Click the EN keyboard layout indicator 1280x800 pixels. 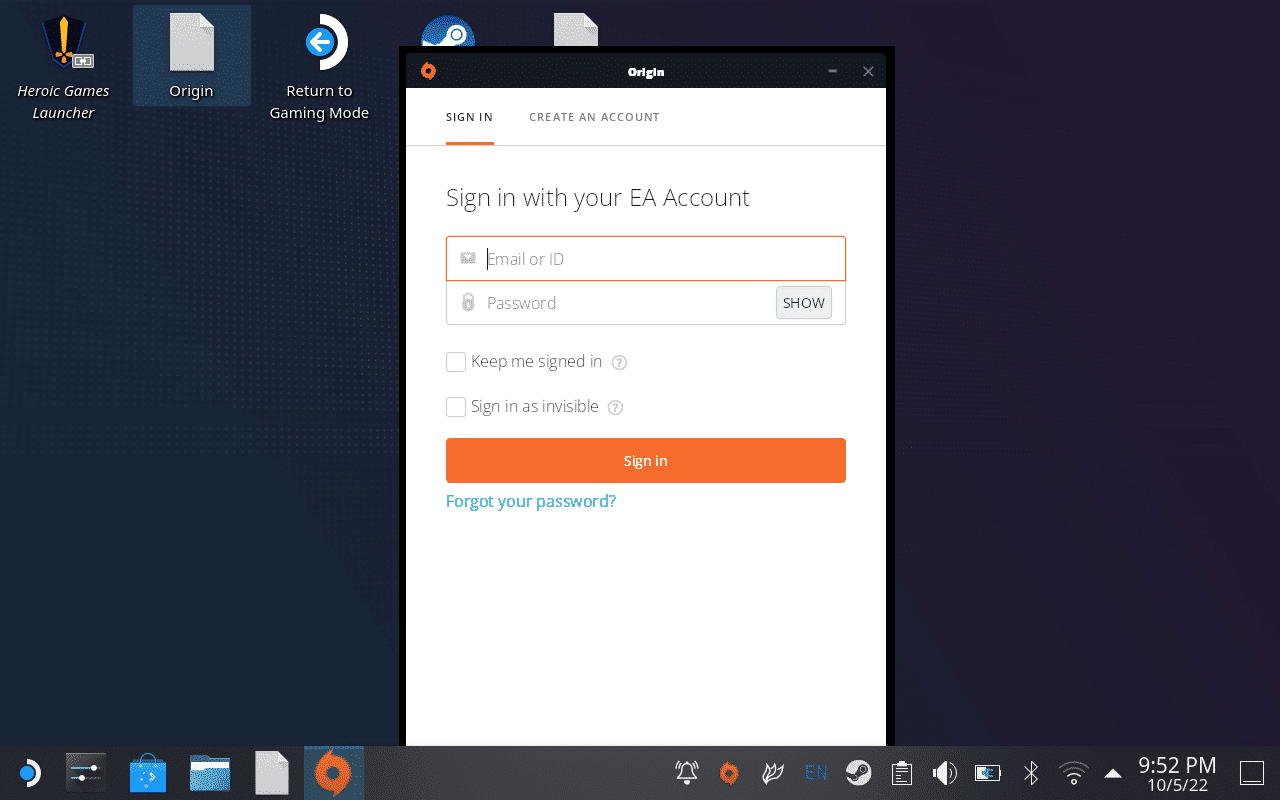[x=816, y=772]
